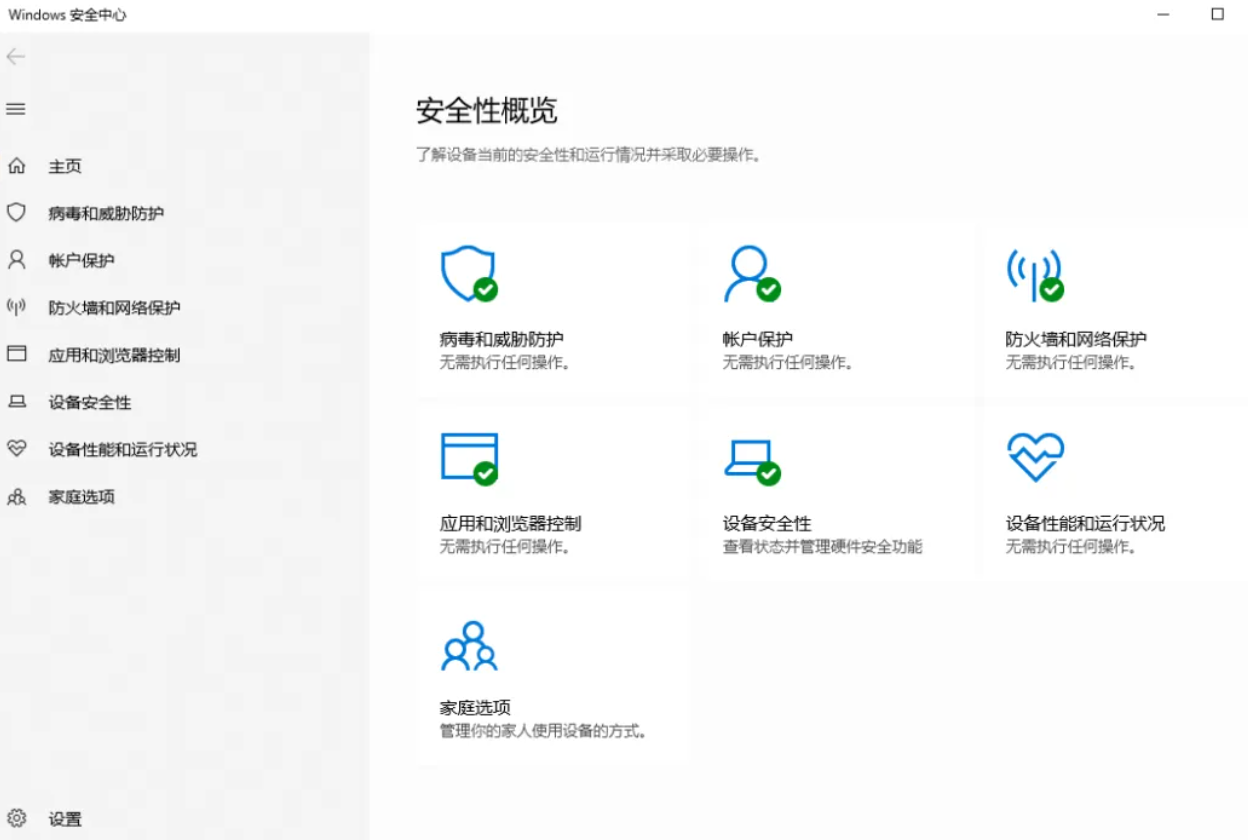Image resolution: width=1248 pixels, height=840 pixels.
Task: Click 管理你的家人使用设备的方式 description text
Action: 543,731
